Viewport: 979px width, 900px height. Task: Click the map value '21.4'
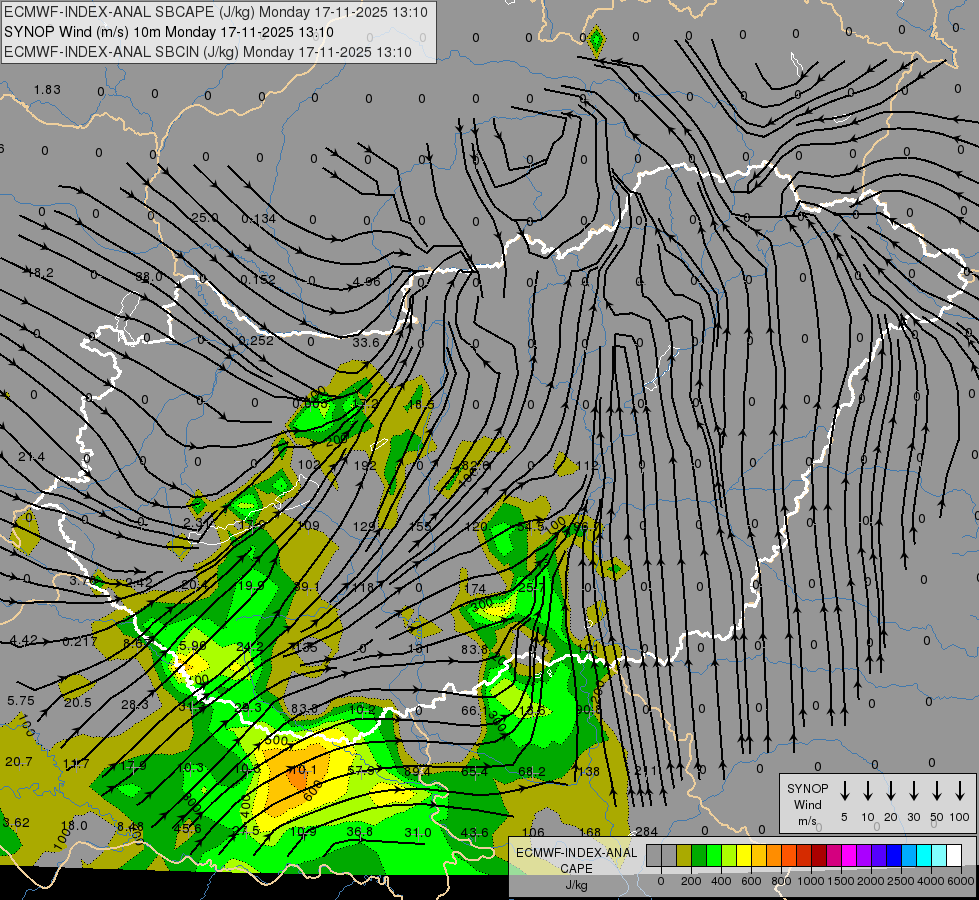click(x=31, y=457)
